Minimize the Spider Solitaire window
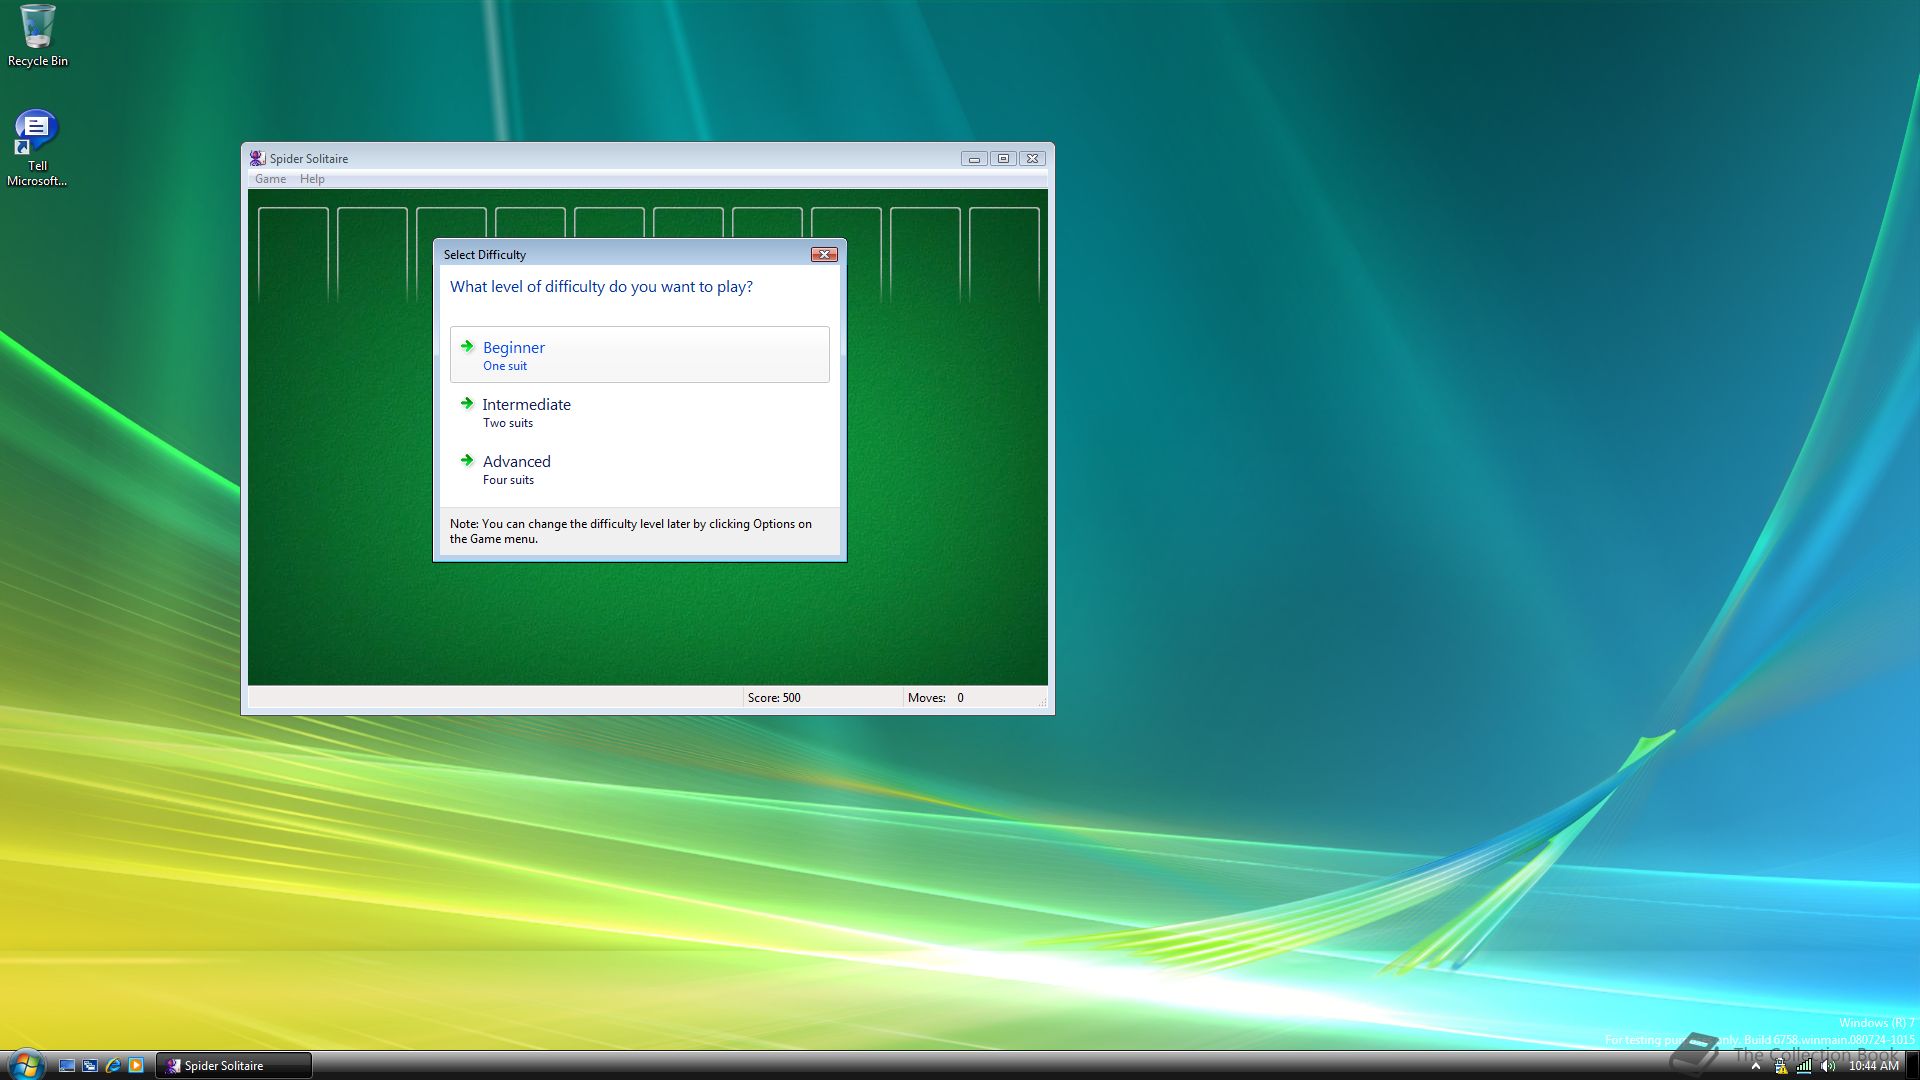 (x=974, y=158)
